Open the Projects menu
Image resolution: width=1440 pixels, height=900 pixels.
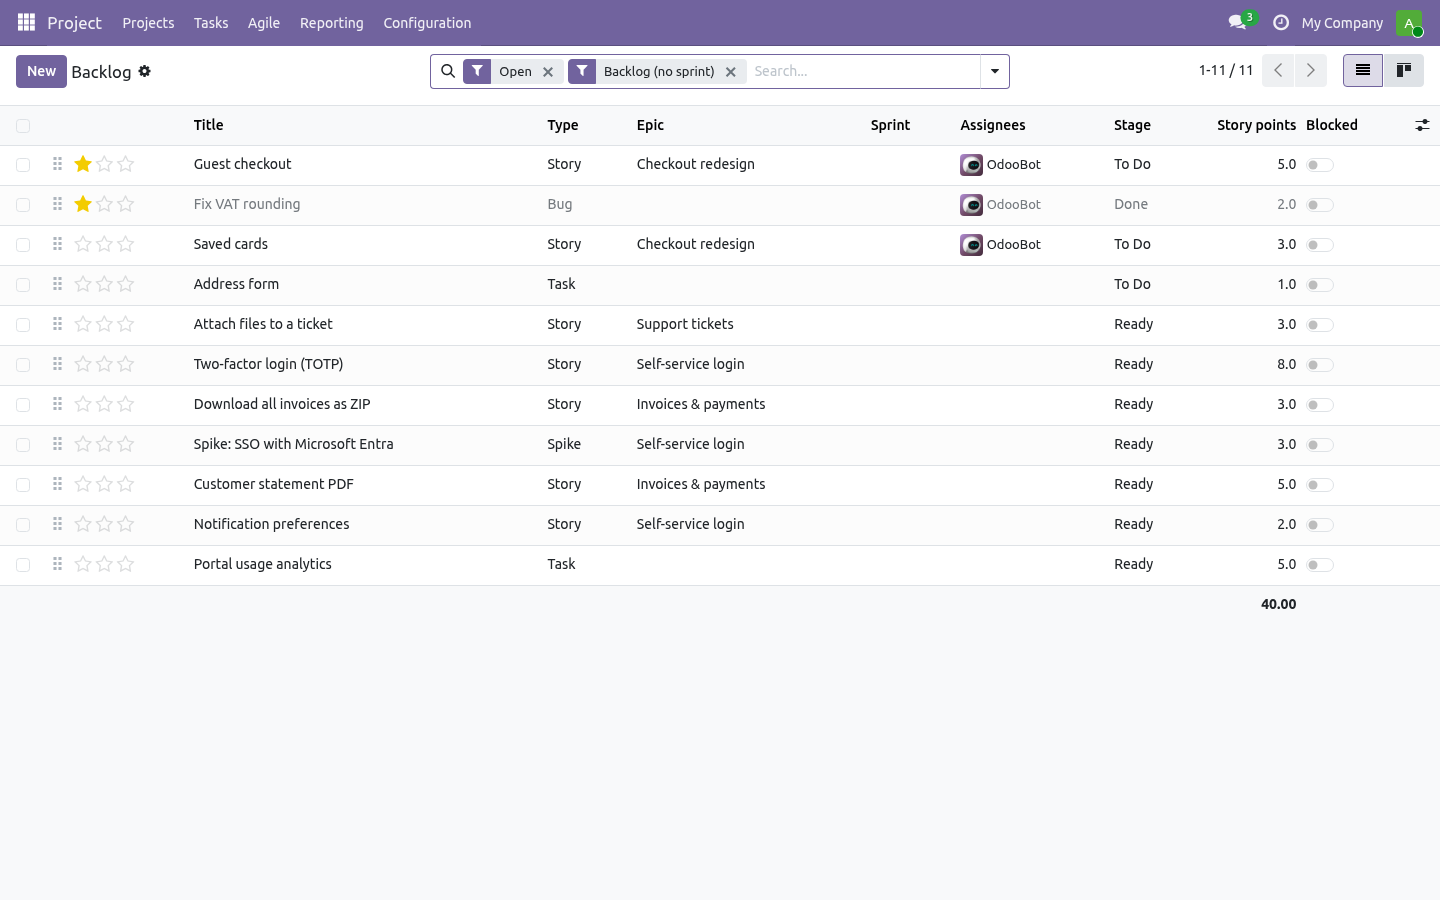point(148,22)
